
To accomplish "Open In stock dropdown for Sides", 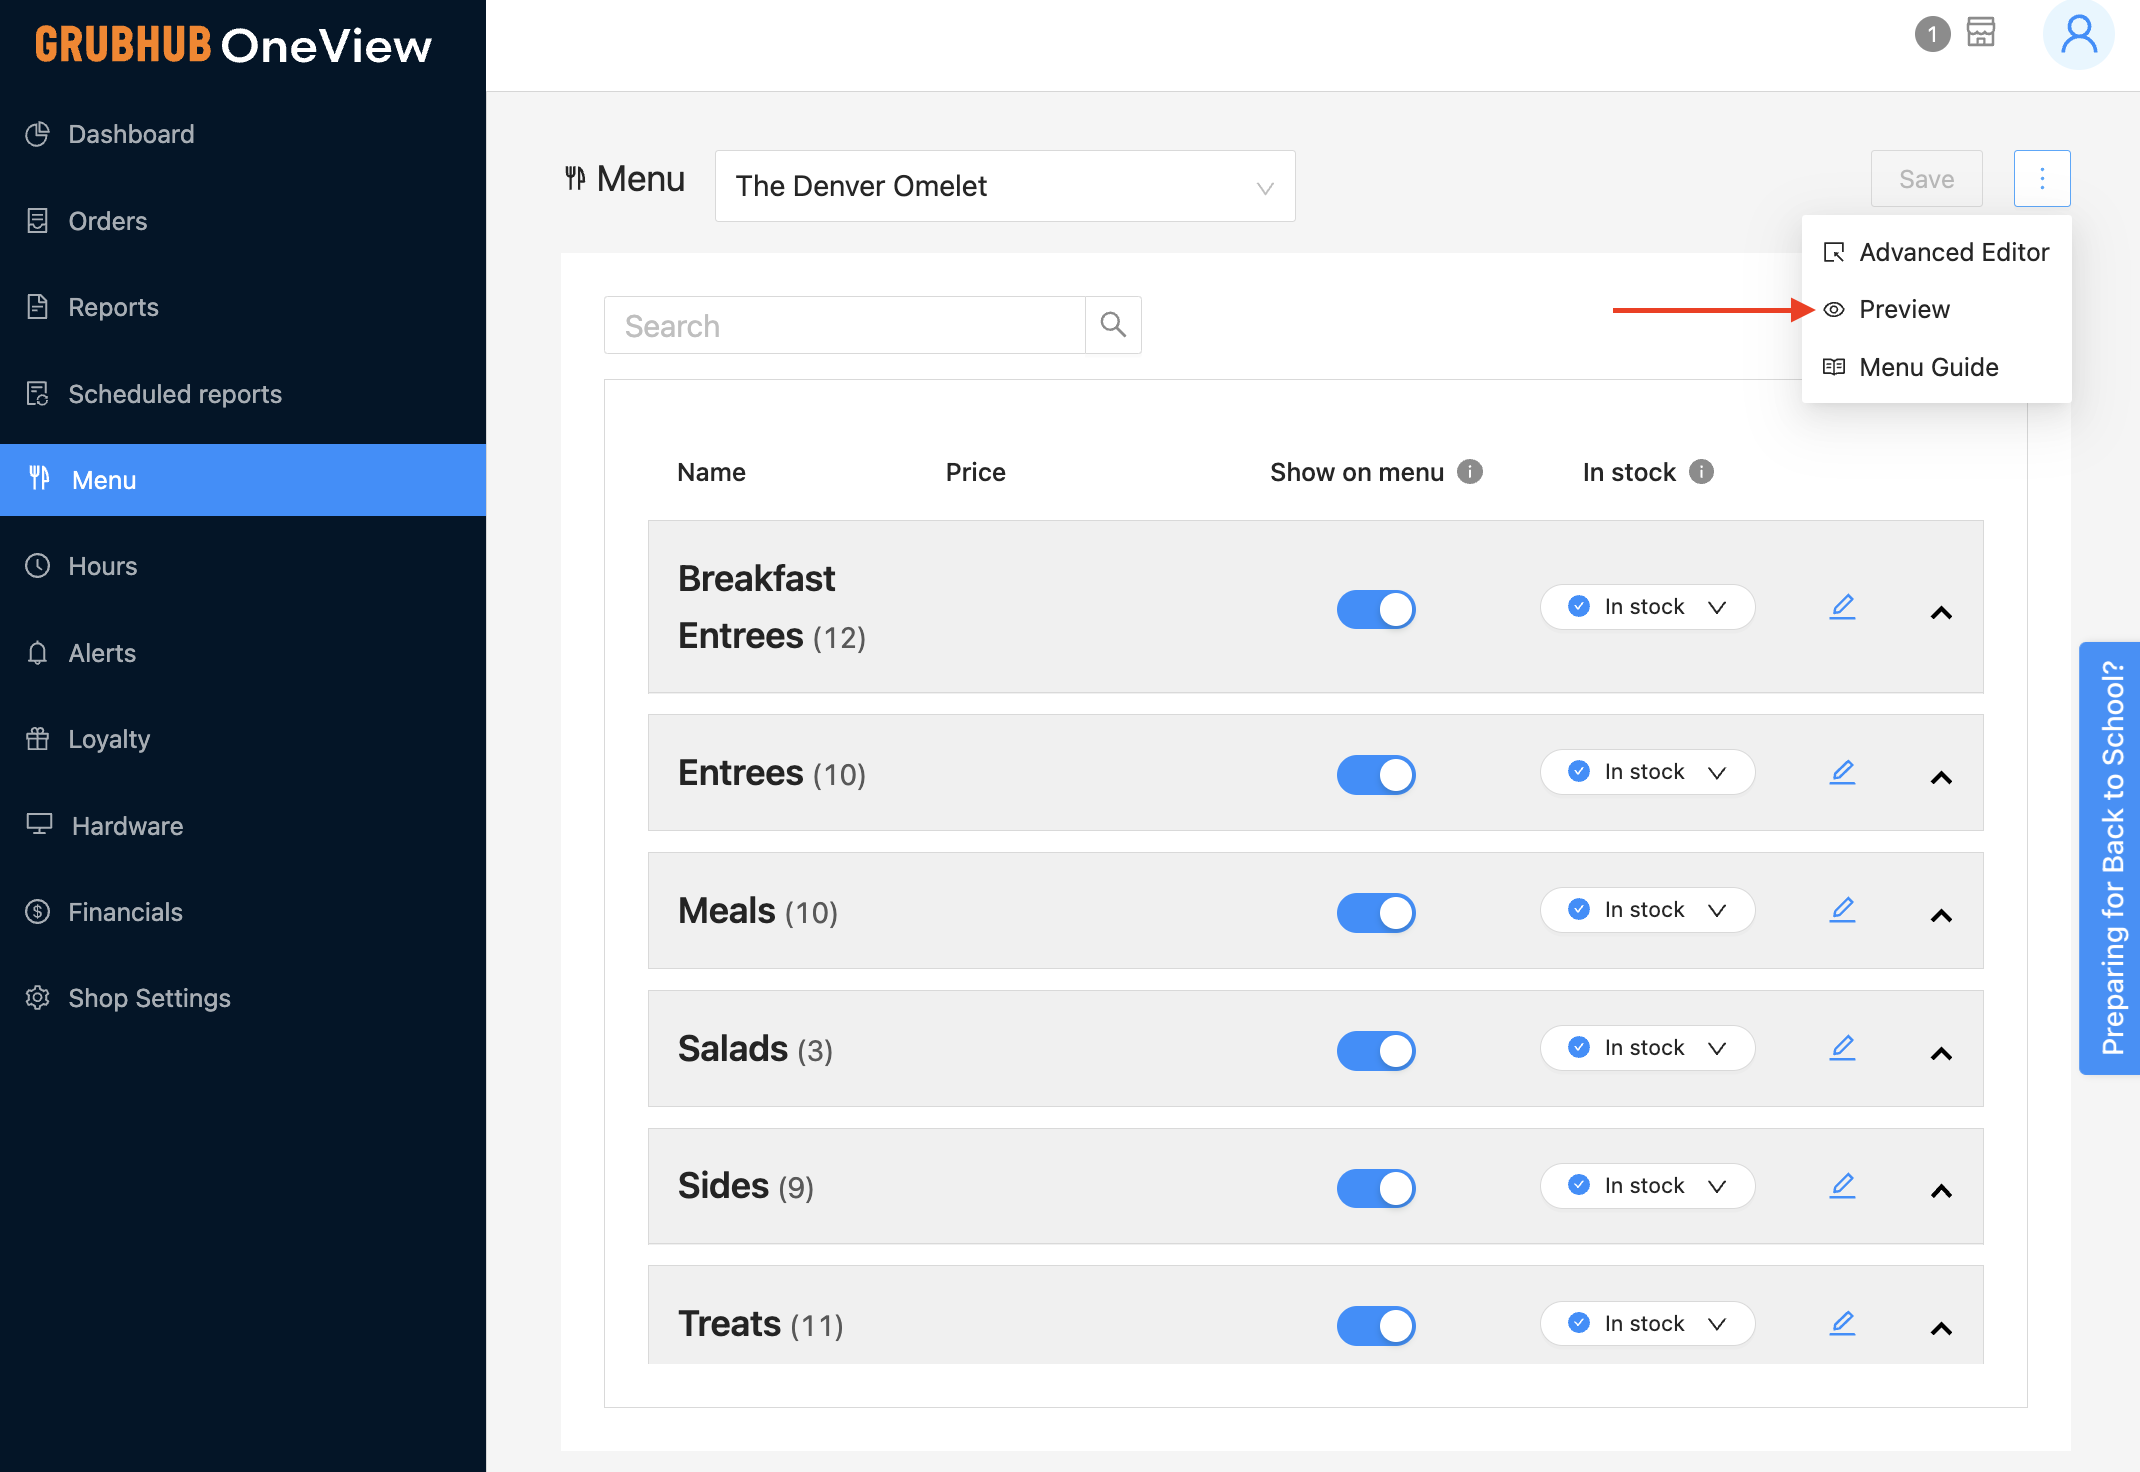I will (x=1647, y=1186).
